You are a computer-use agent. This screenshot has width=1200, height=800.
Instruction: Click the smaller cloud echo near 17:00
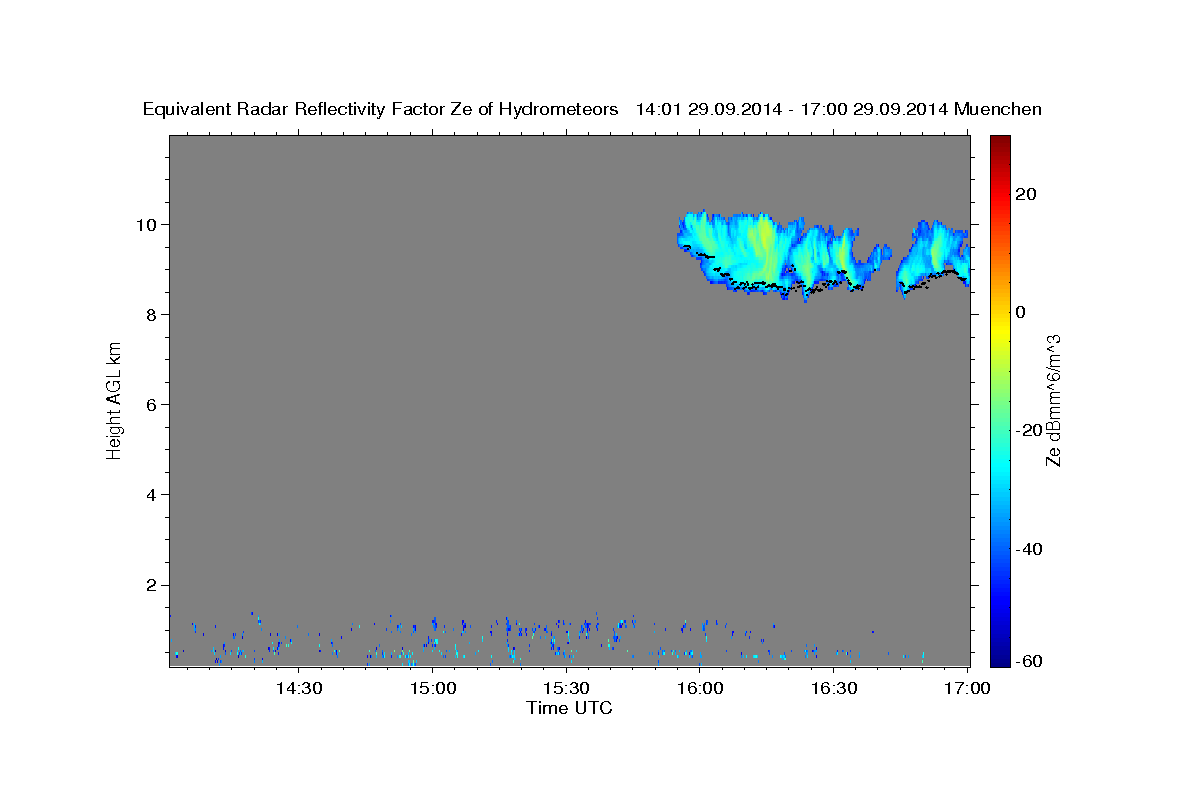click(932, 259)
